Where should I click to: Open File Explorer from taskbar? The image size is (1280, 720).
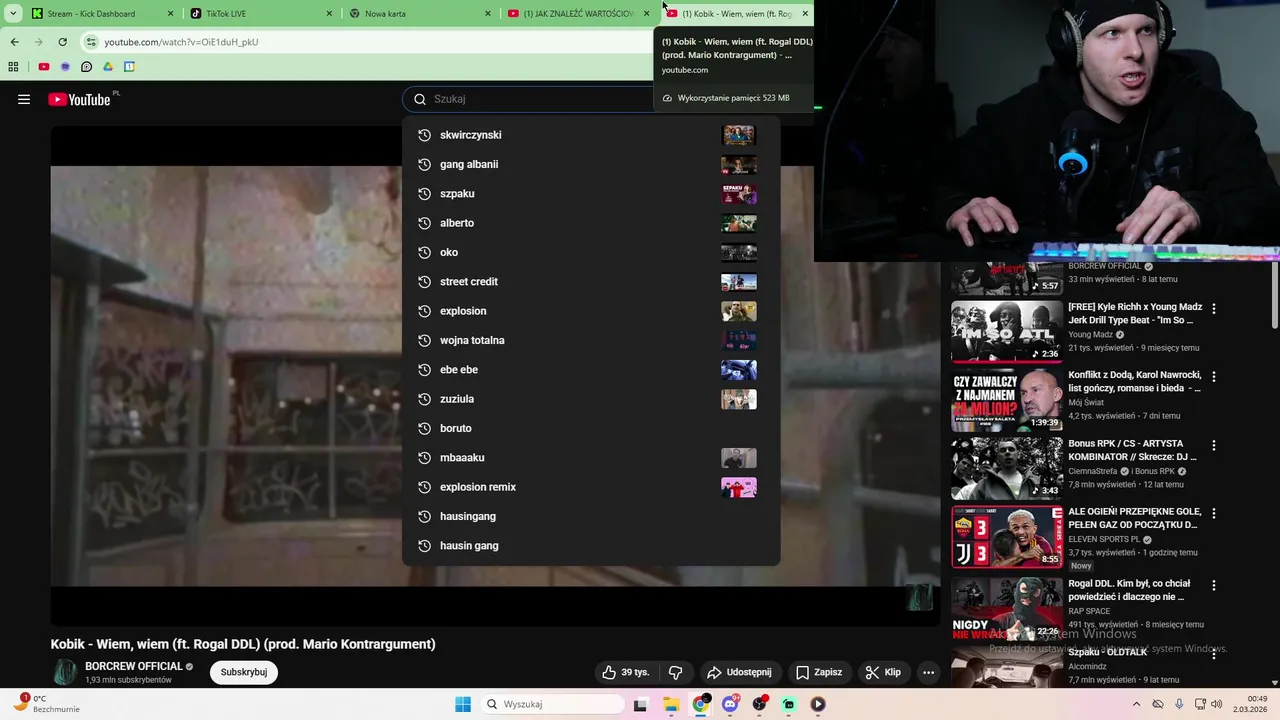(x=670, y=704)
